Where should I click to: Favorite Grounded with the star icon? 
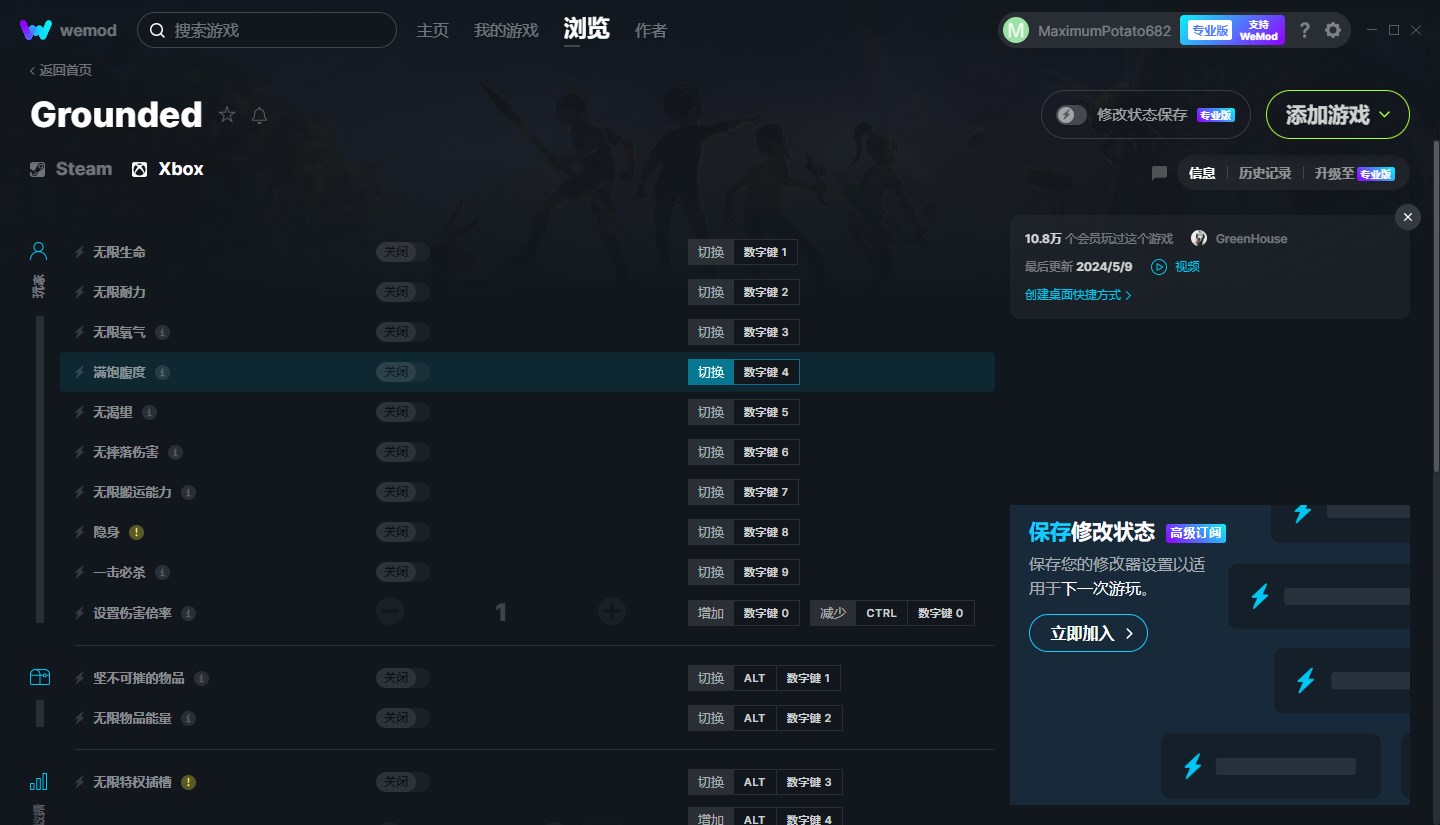pos(227,115)
